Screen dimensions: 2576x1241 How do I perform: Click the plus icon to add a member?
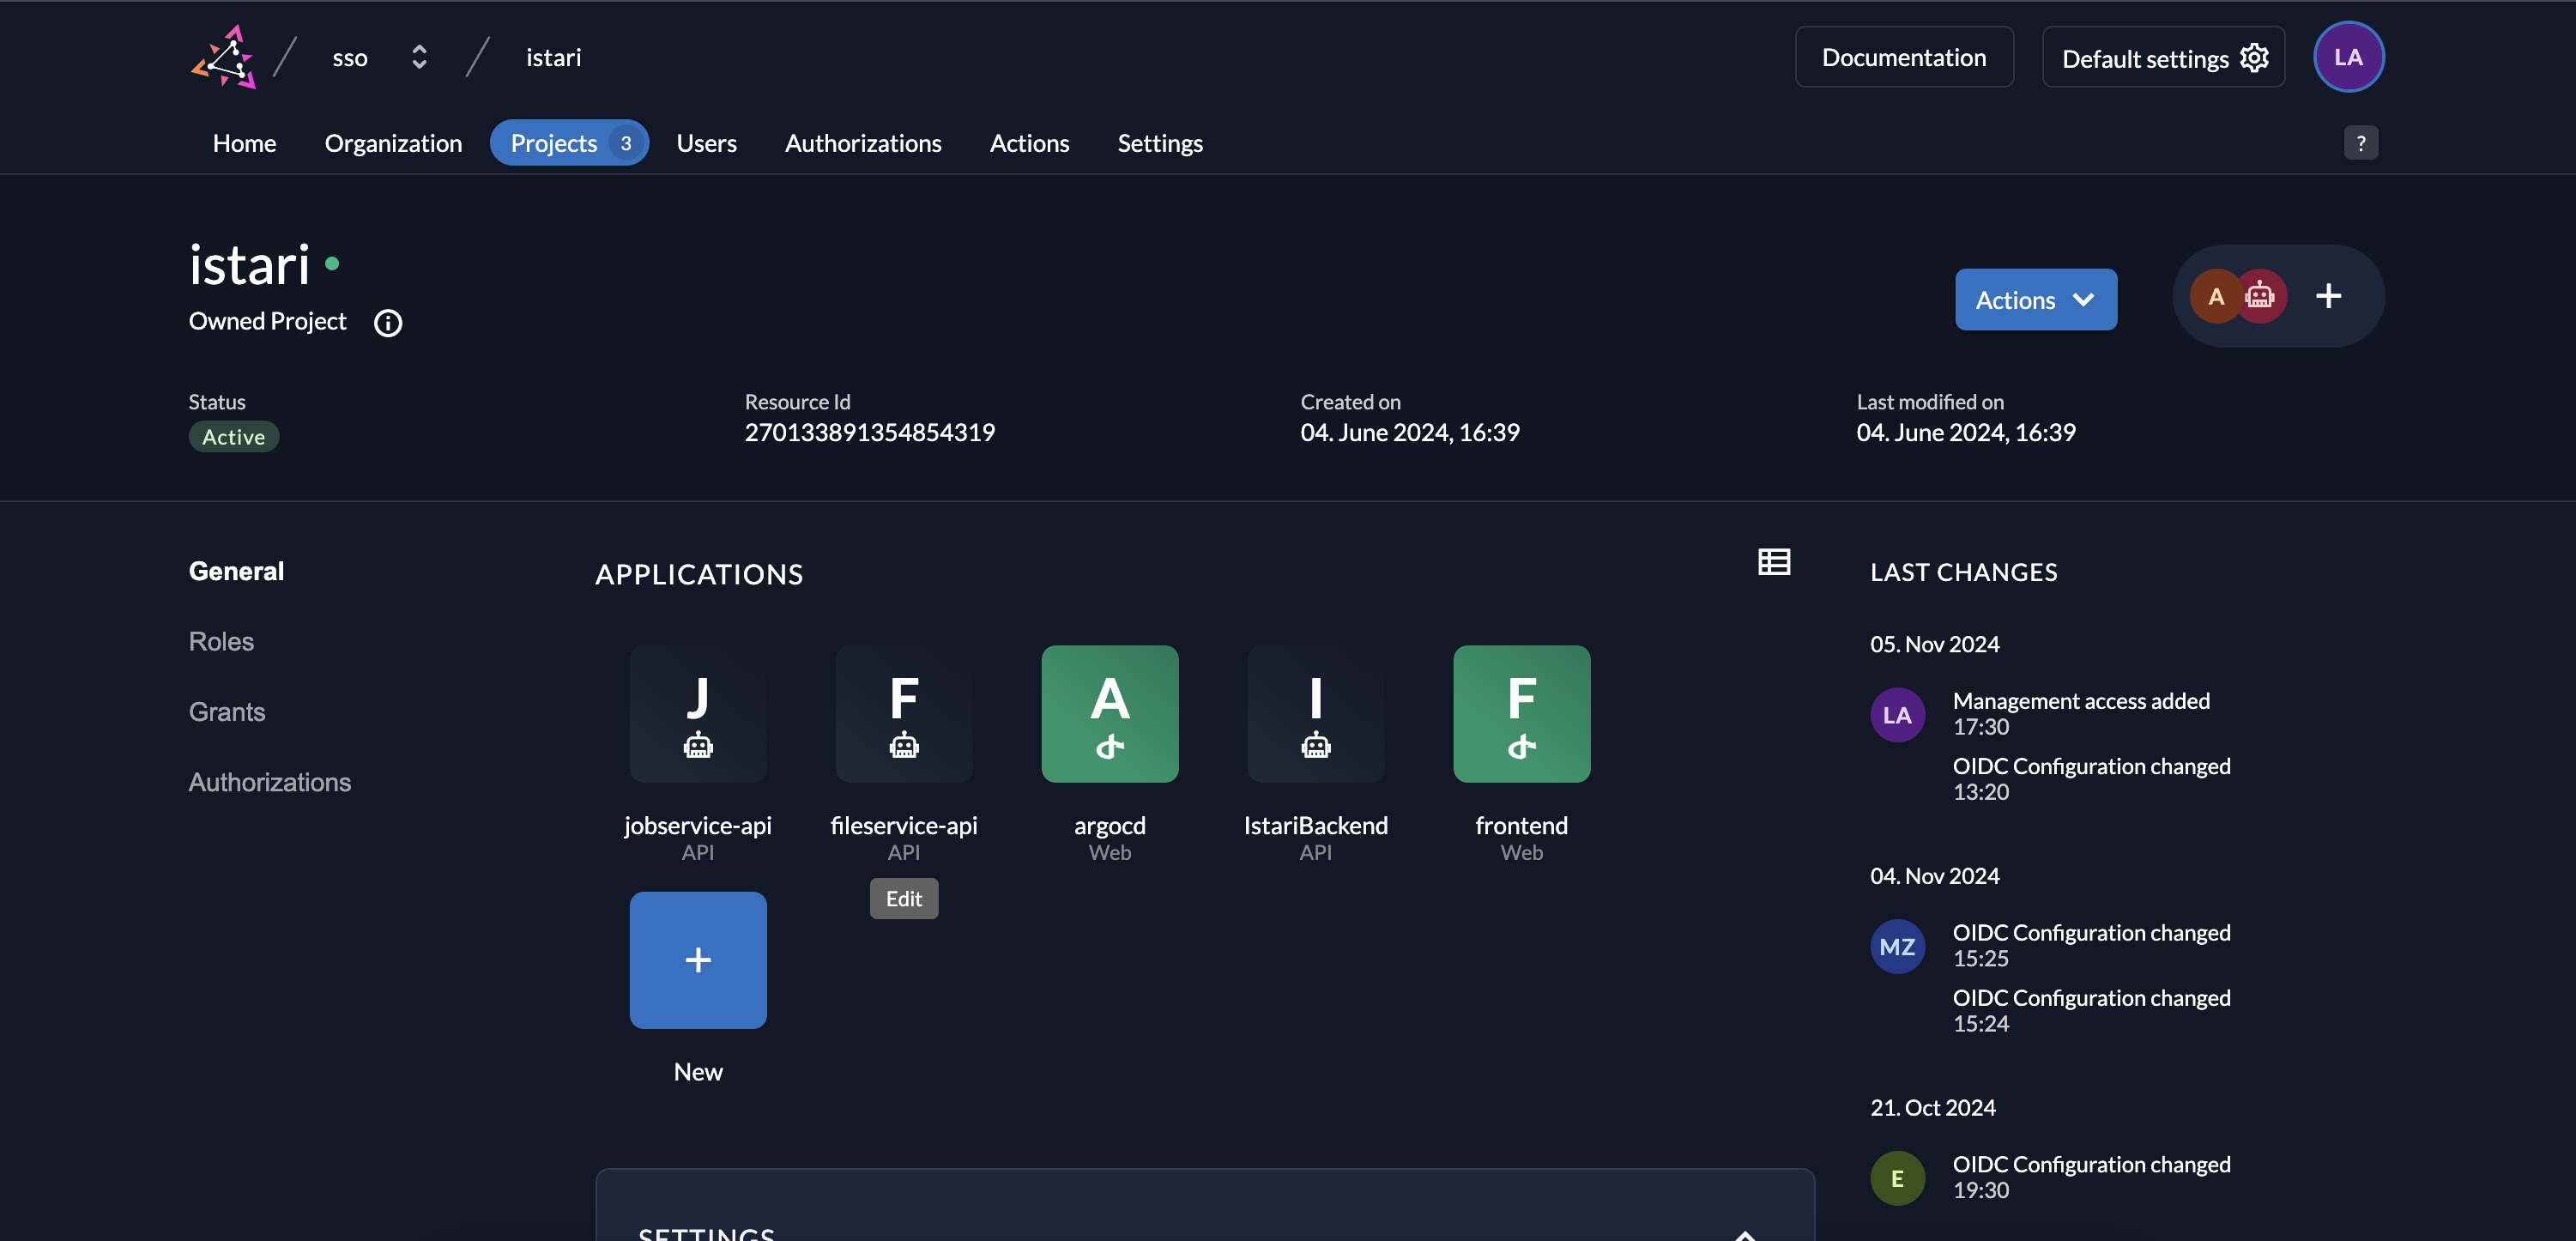coord(2328,295)
